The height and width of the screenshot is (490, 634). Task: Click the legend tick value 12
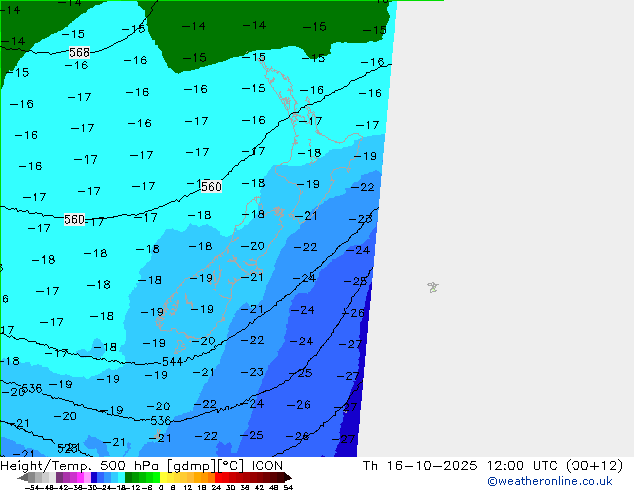pos(188,487)
